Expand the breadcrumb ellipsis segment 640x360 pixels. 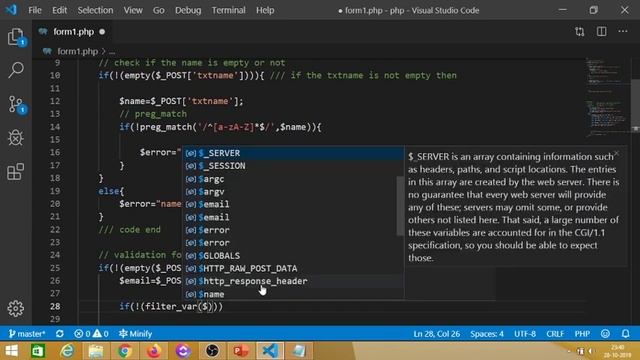(112, 52)
